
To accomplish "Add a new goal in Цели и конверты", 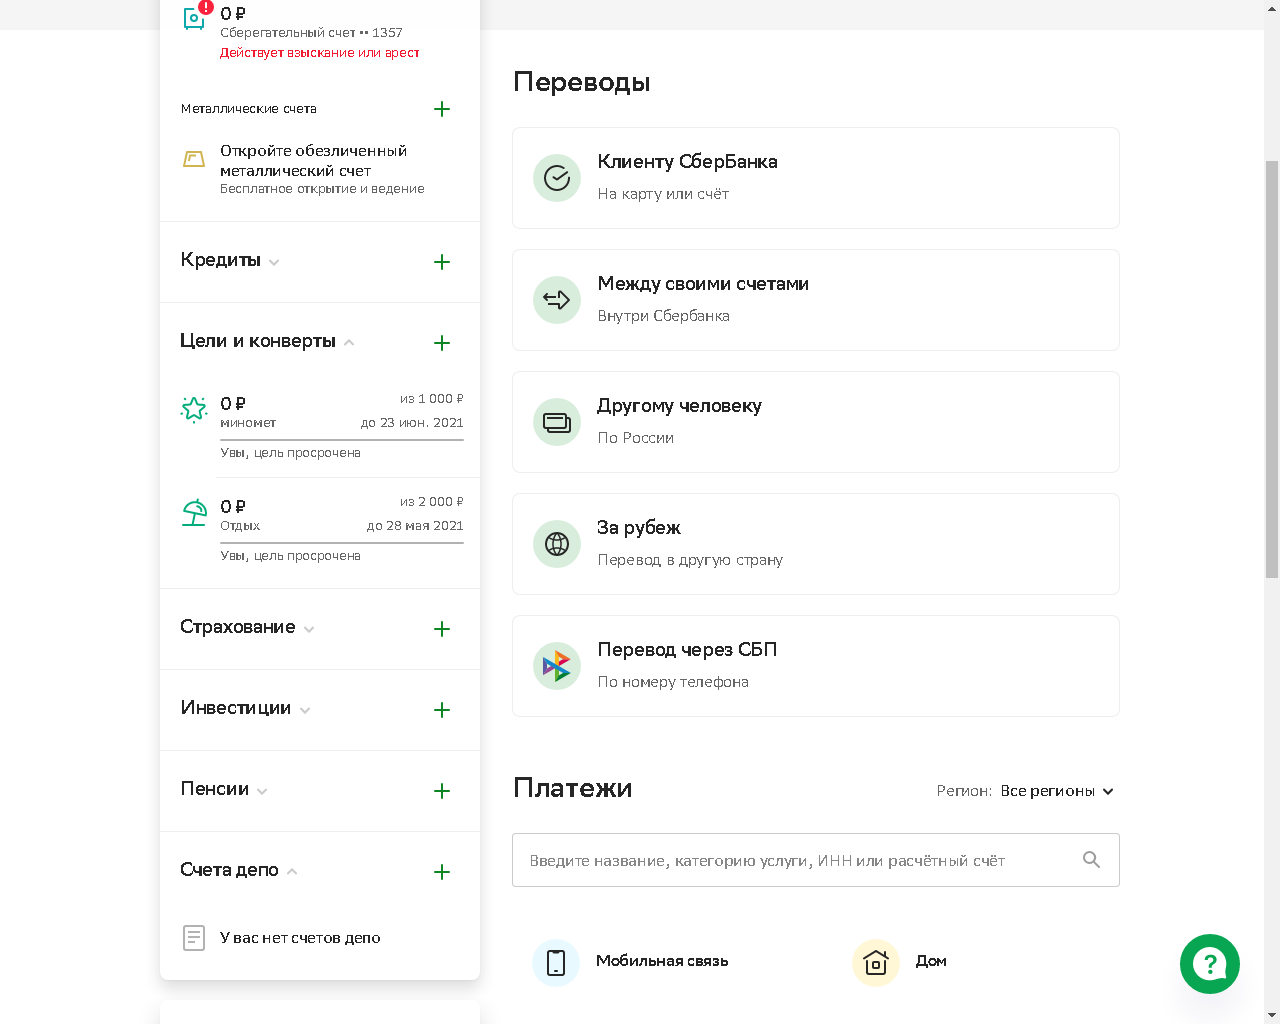I will click(x=442, y=343).
